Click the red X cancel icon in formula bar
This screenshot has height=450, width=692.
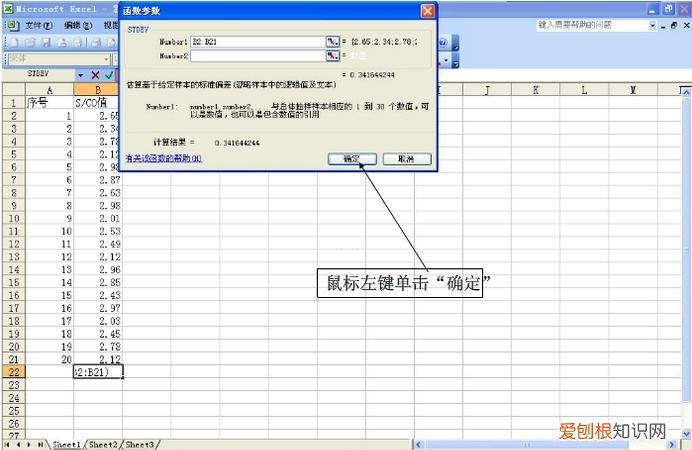point(95,75)
